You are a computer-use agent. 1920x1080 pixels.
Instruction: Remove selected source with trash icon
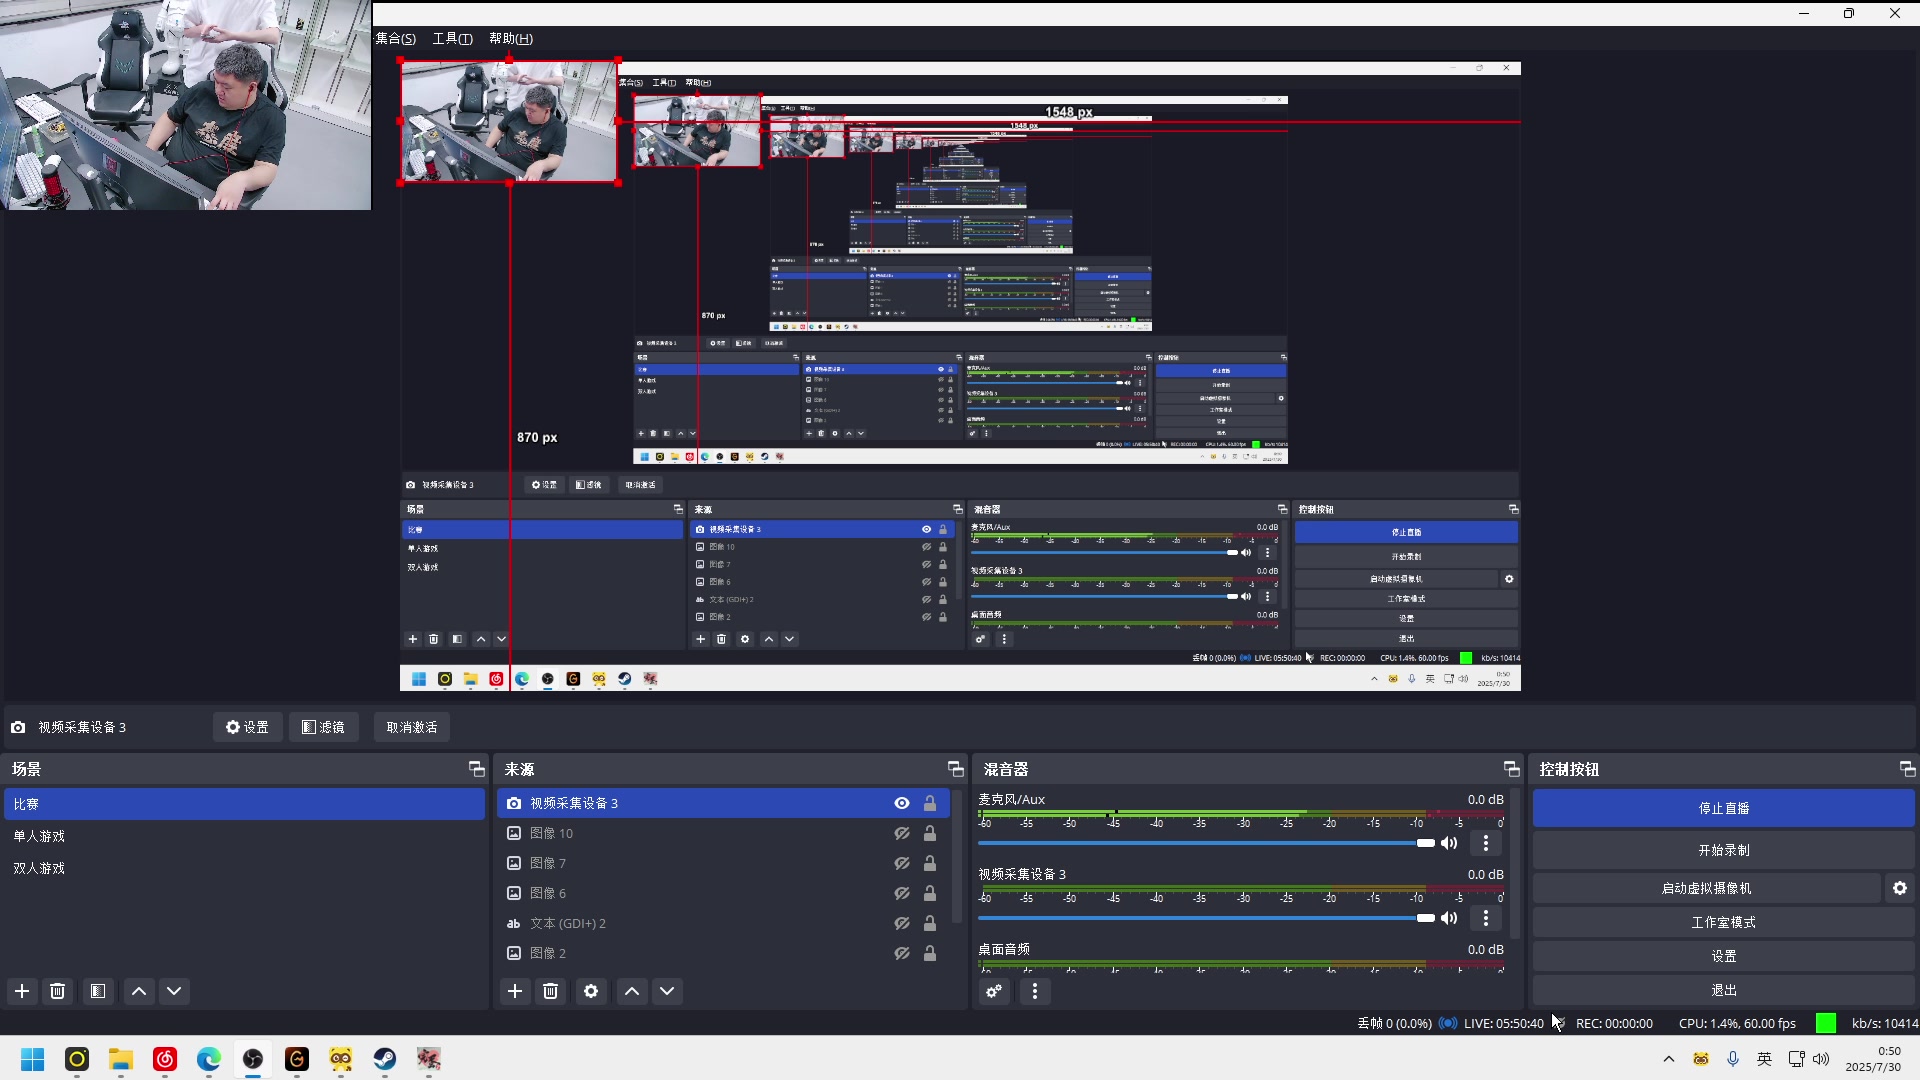(550, 991)
